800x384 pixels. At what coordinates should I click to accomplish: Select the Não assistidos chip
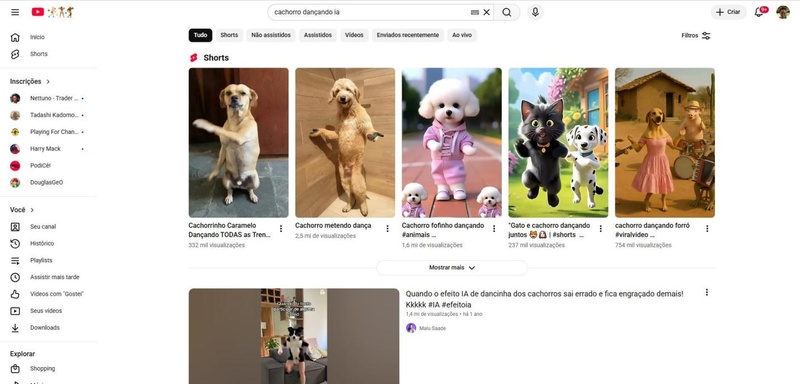(271, 35)
